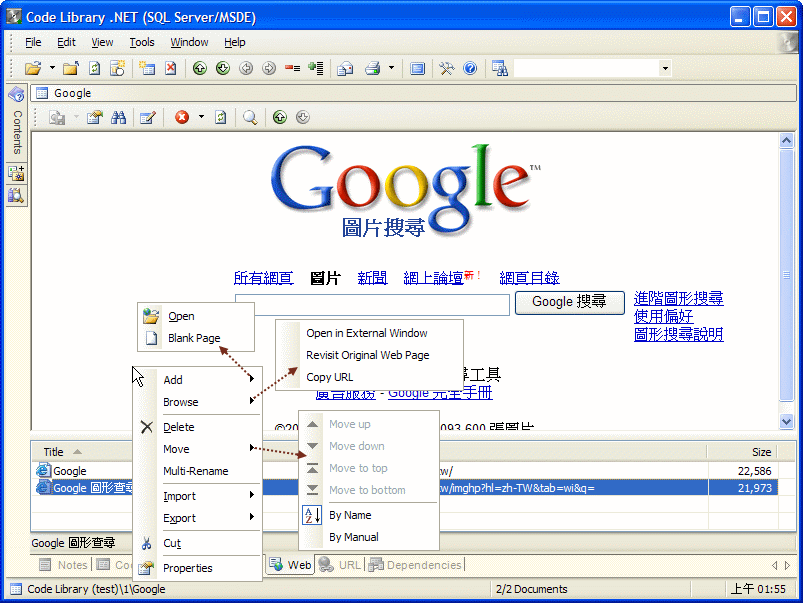Click the sidebar icon directly below Contents
The image size is (803, 603).
pyautogui.click(x=16, y=174)
